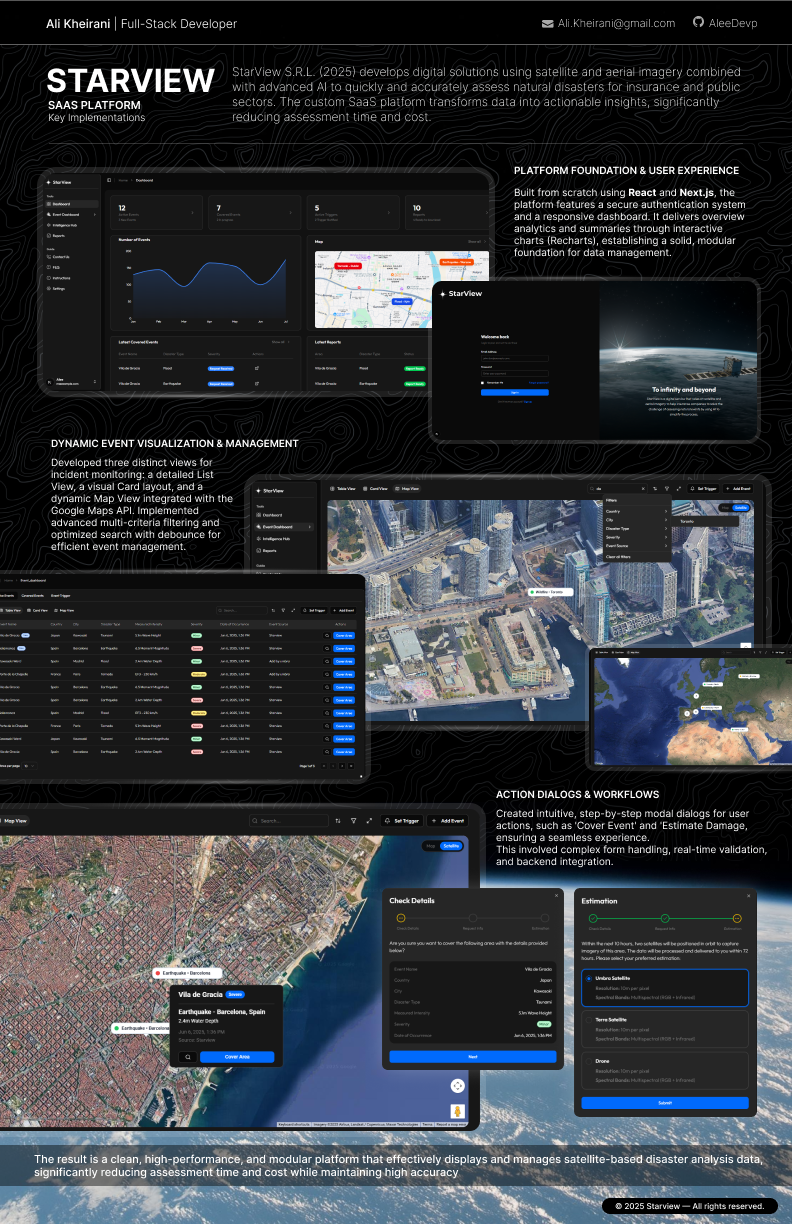Click the magnifier icon in Vila de Gracia popup

click(186, 1056)
